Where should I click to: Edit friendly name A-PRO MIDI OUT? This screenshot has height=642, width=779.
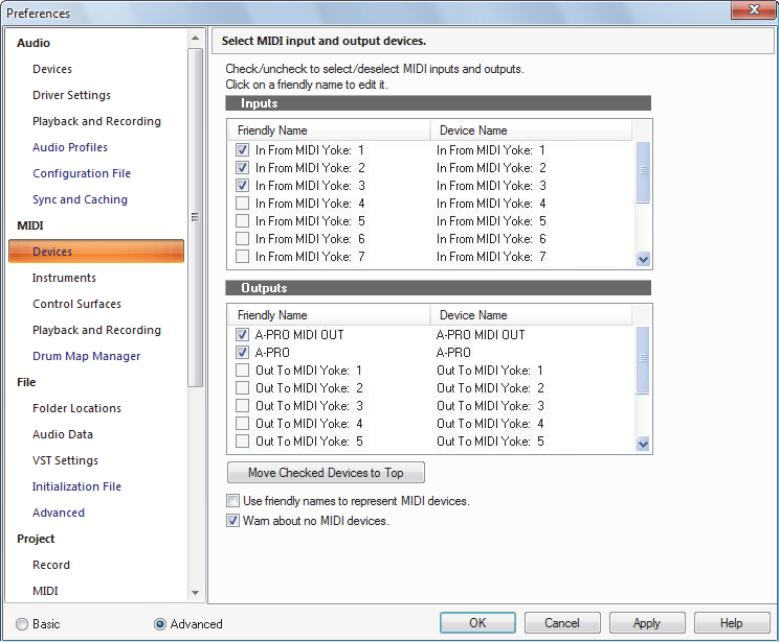[x=300, y=335]
